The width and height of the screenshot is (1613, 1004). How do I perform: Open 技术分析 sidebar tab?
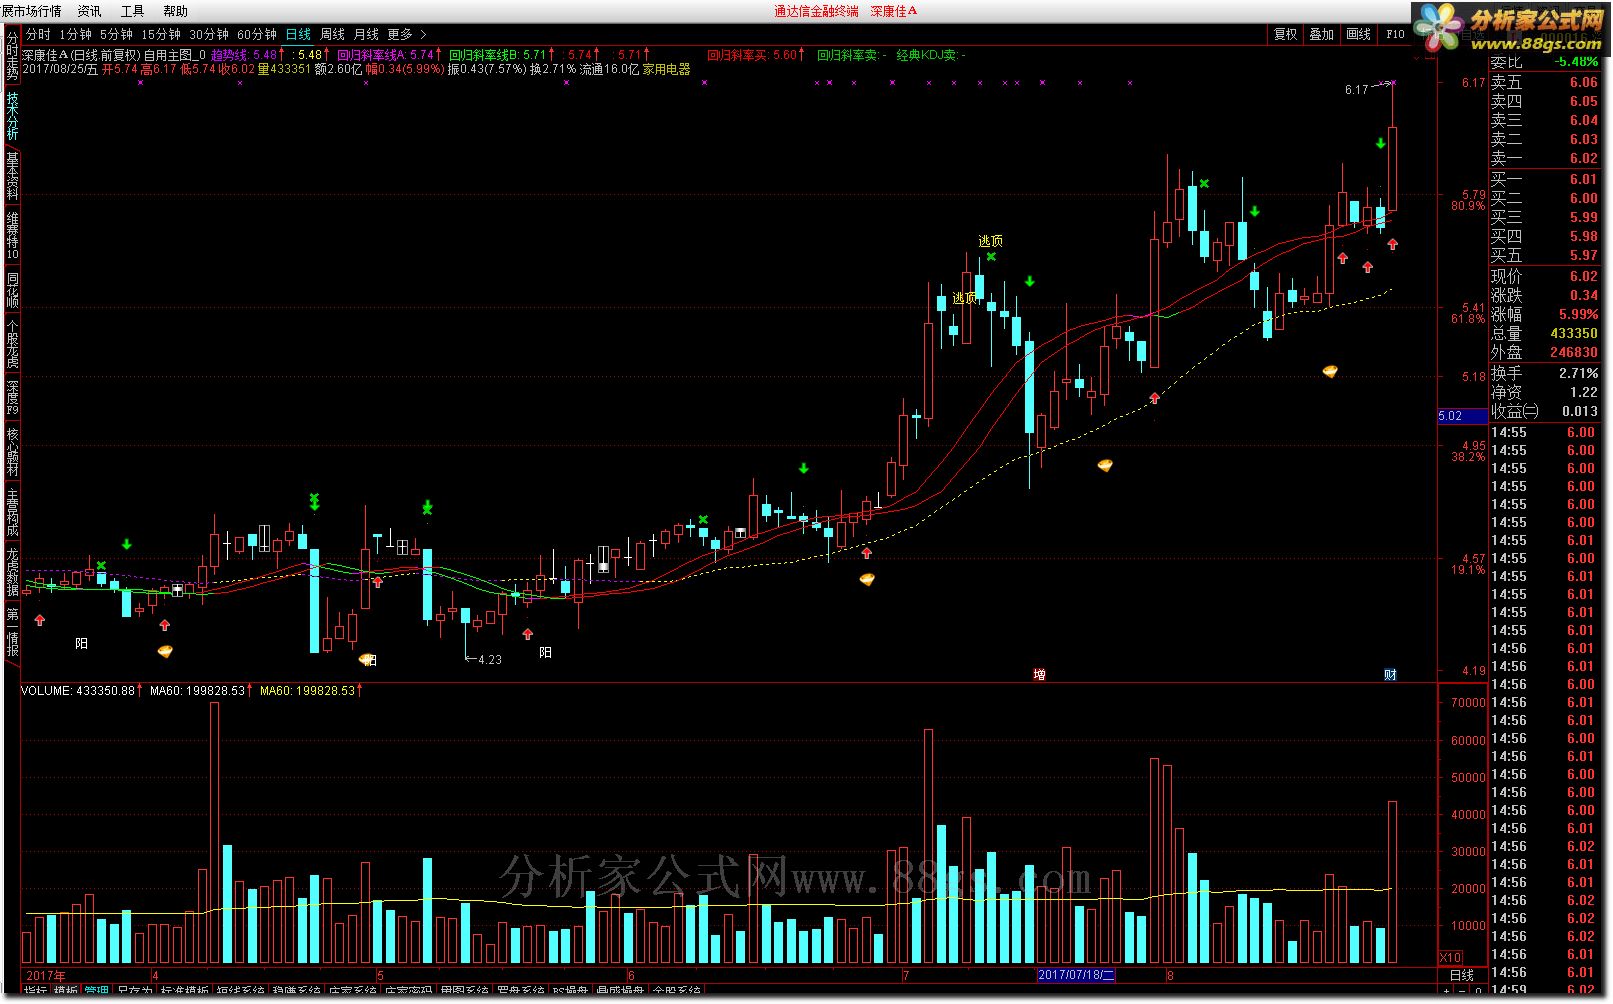pyautogui.click(x=12, y=116)
